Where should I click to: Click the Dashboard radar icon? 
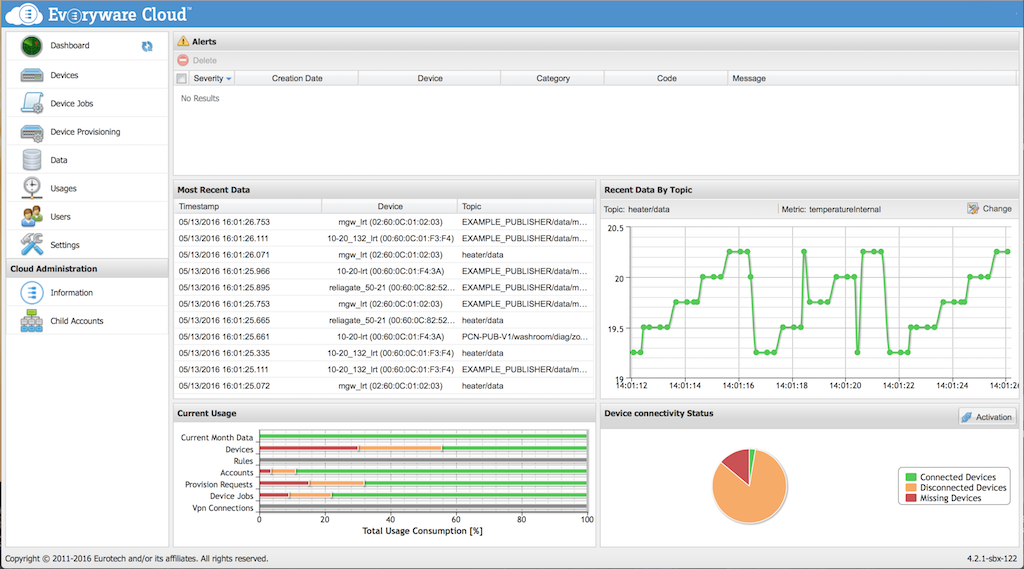pos(32,46)
